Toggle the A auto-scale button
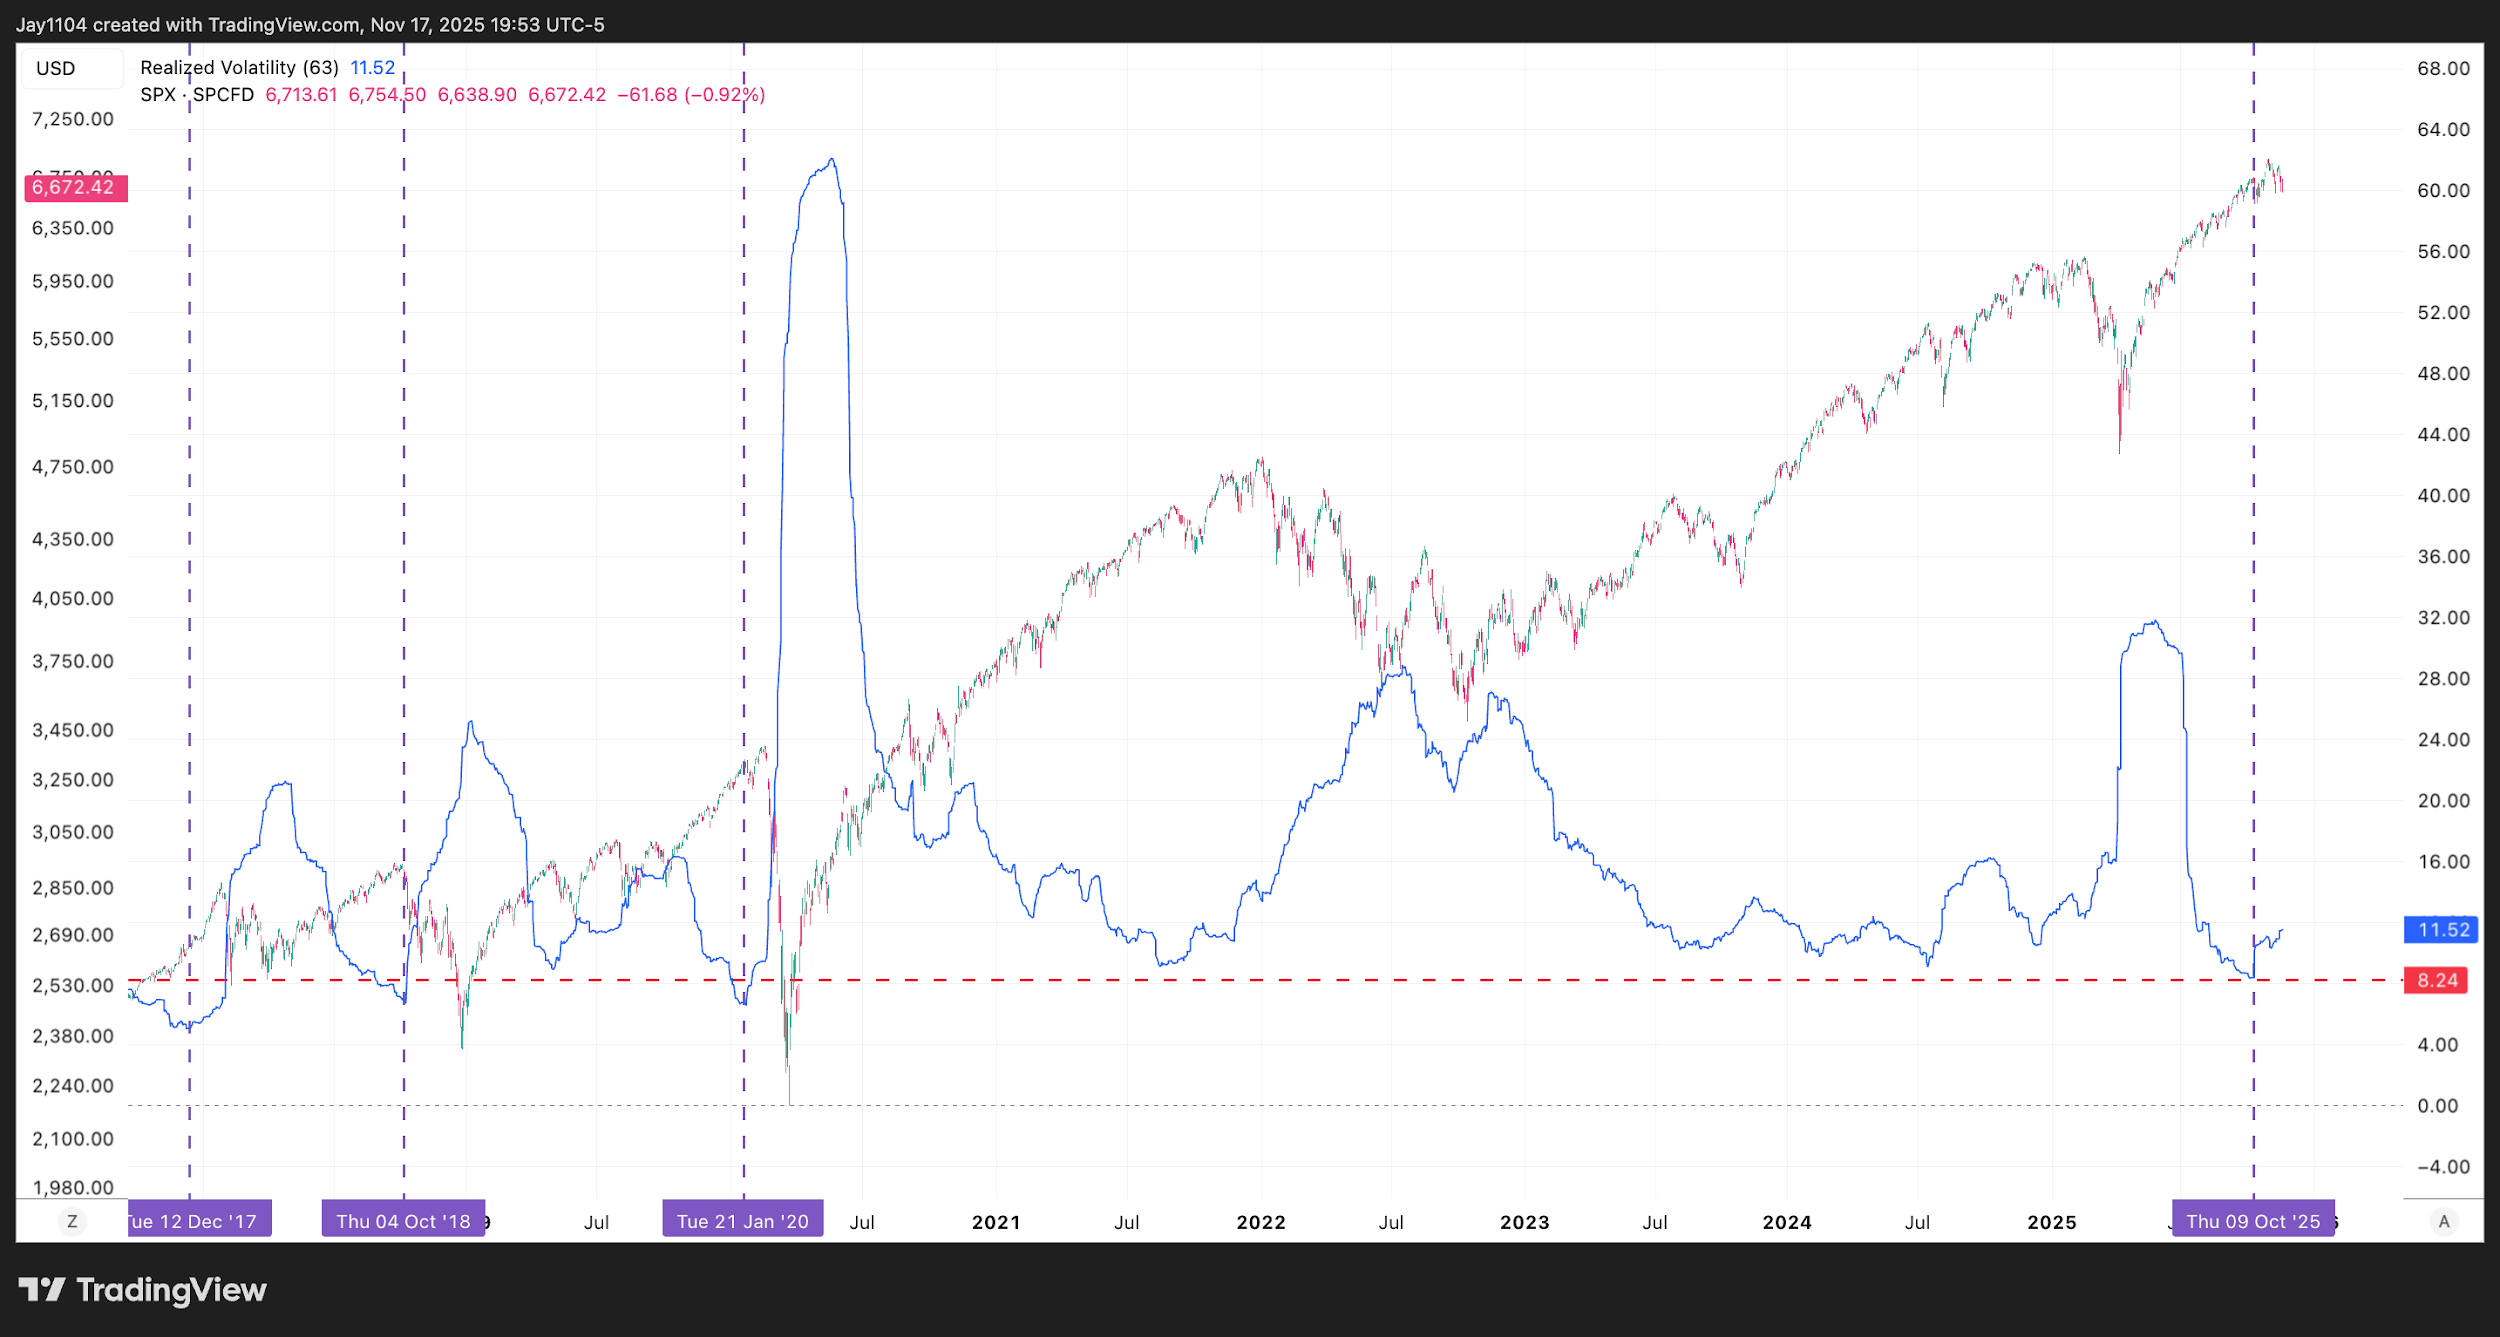 [x=2444, y=1221]
